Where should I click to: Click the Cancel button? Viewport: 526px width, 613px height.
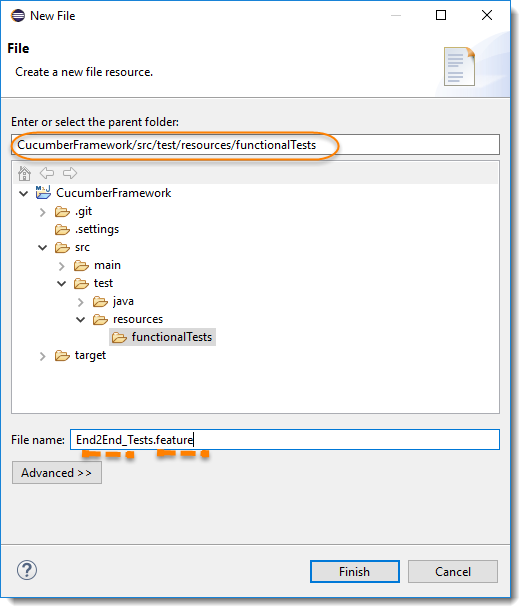coord(453,572)
